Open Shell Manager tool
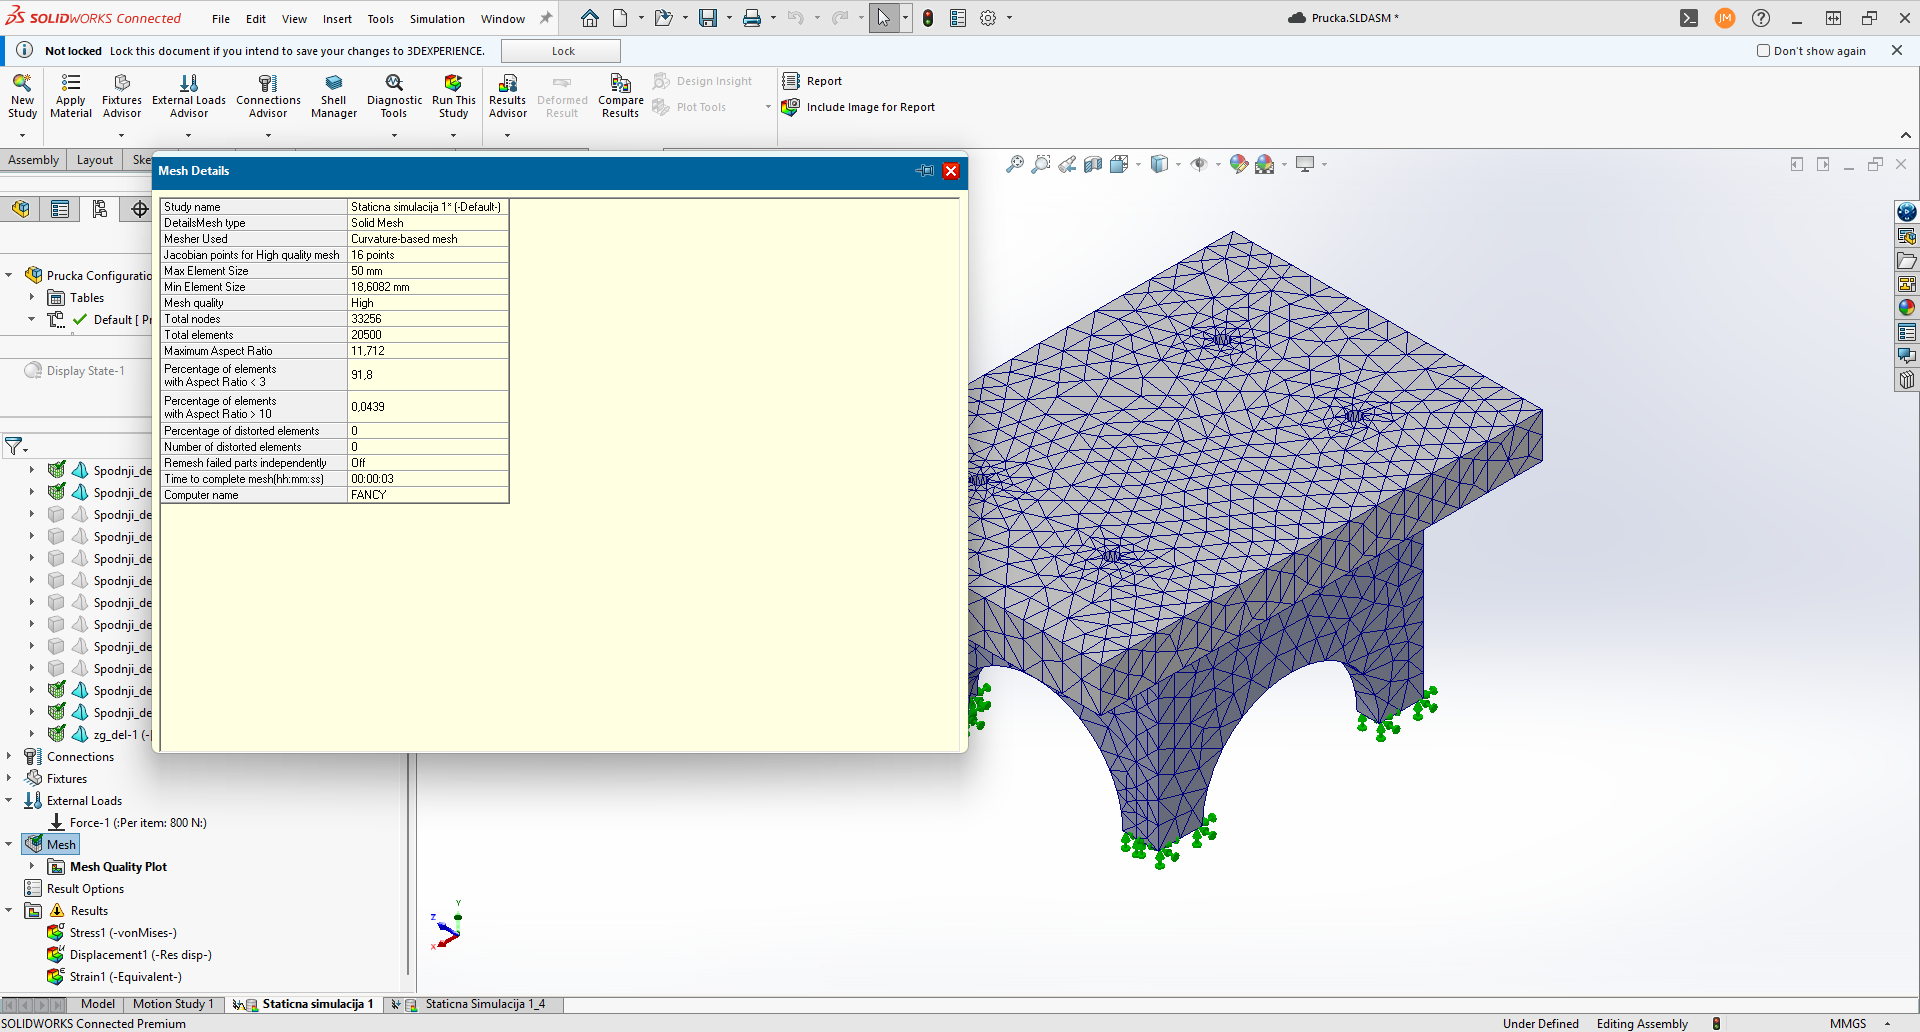 [334, 96]
